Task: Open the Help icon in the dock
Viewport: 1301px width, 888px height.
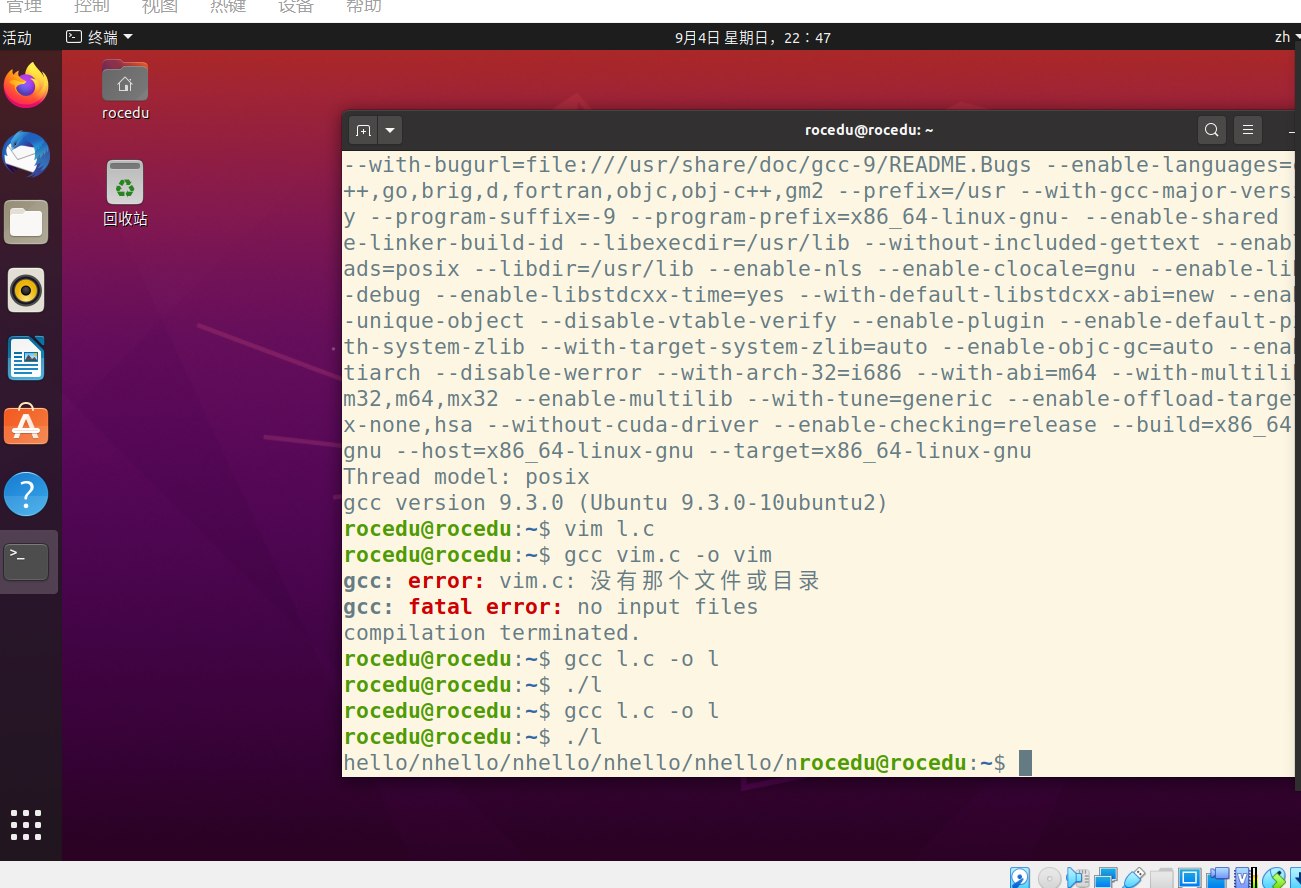Action: [x=26, y=494]
